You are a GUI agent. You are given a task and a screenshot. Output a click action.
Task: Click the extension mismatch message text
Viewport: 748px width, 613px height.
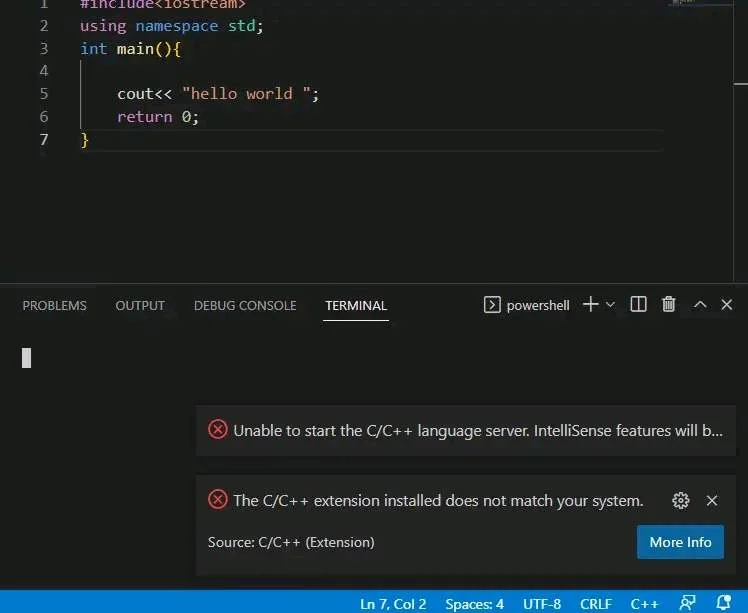(x=438, y=500)
